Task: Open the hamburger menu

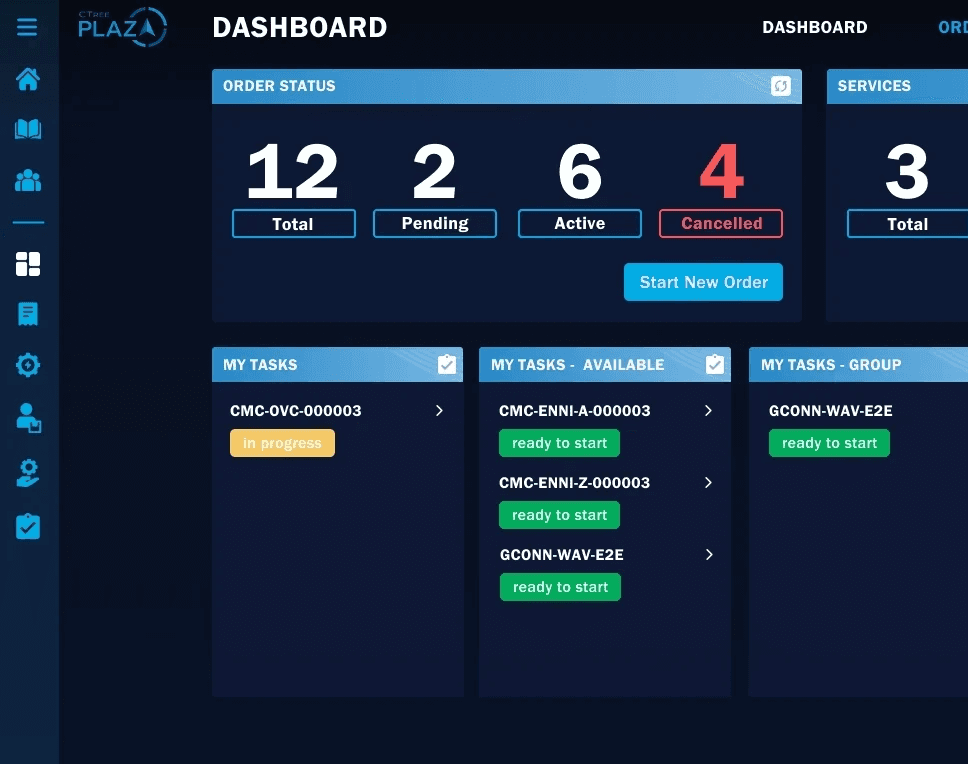Action: coord(27,27)
